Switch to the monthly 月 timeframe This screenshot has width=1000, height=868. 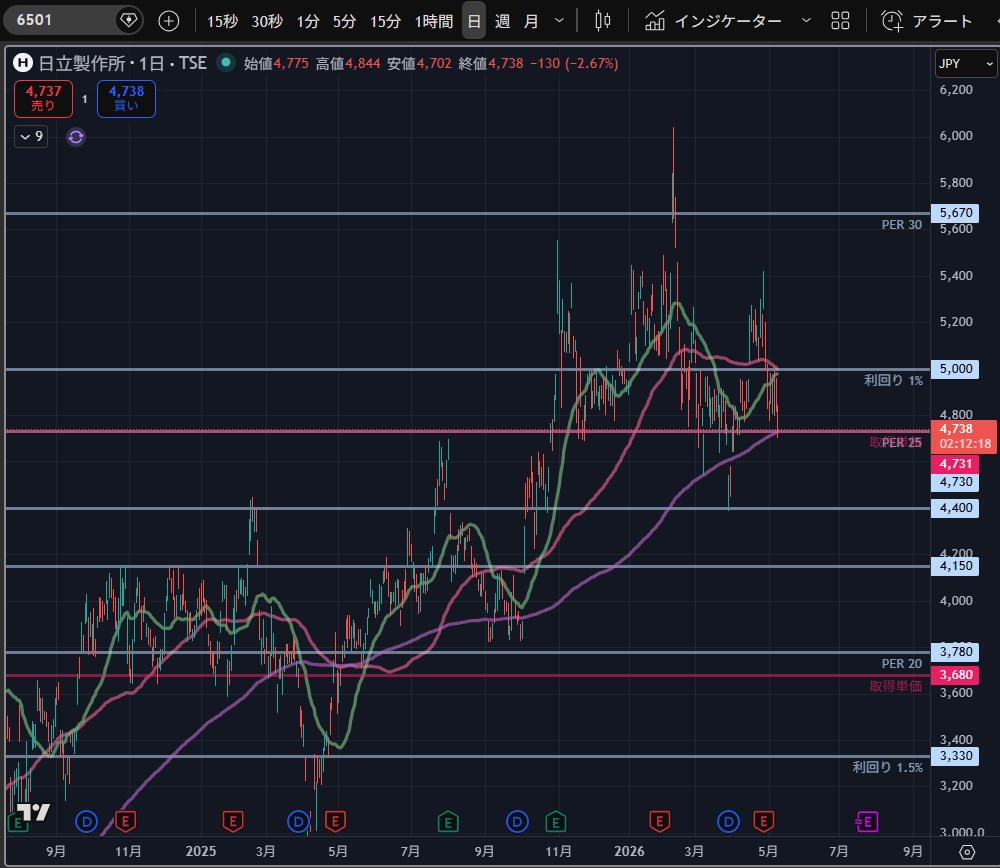pos(531,22)
